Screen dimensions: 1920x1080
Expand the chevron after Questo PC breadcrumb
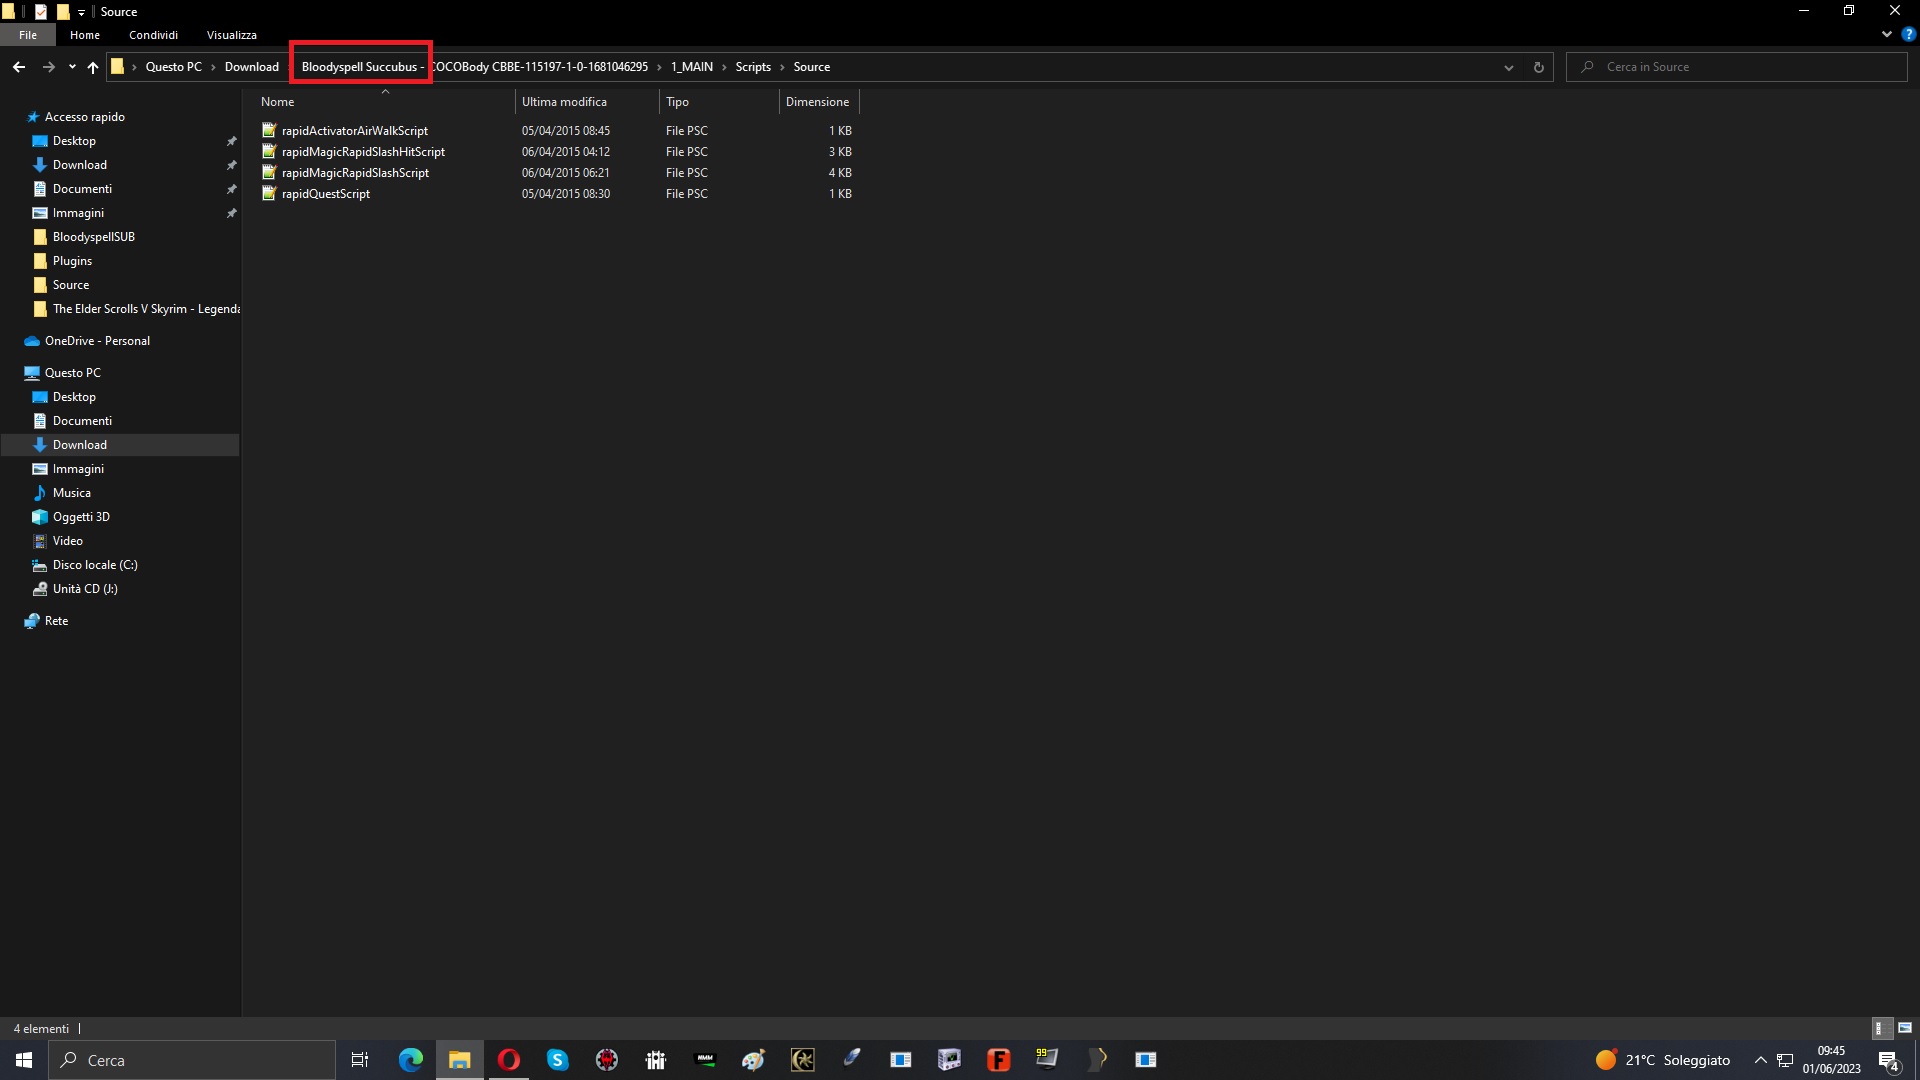213,67
